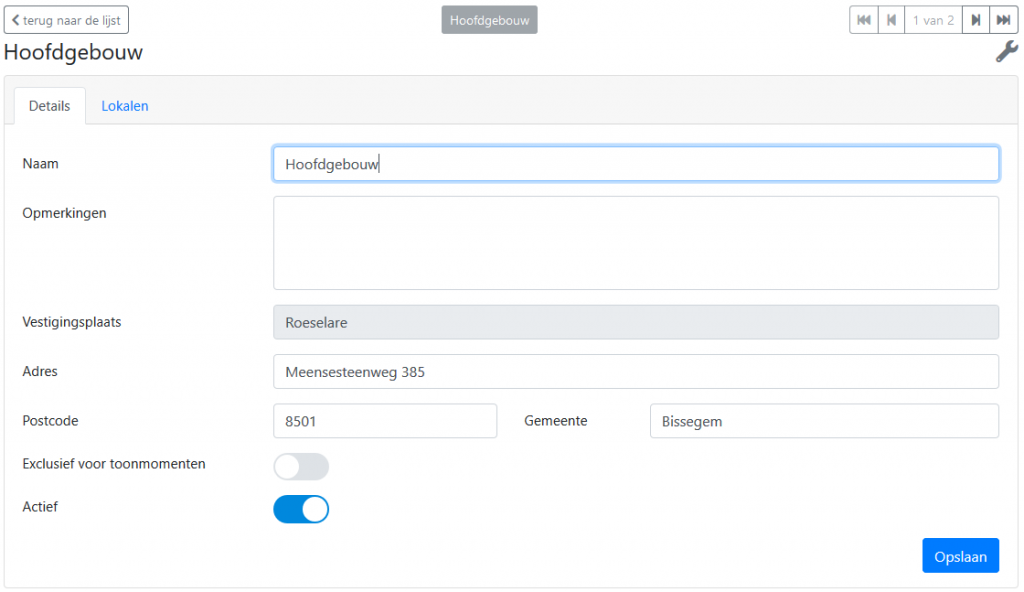Enable Exclusief voor toonmomenten switch
The height and width of the screenshot is (592, 1024).
301,467
